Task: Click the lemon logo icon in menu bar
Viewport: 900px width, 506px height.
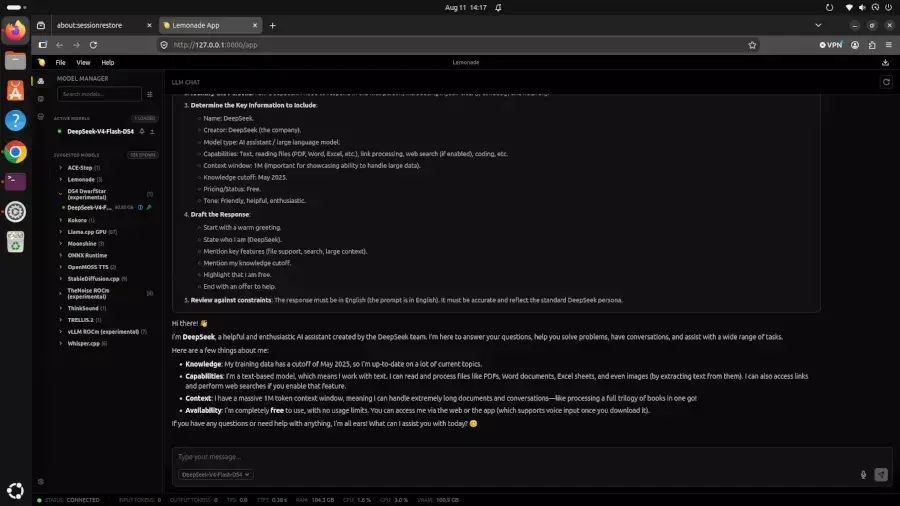Action: 41,63
